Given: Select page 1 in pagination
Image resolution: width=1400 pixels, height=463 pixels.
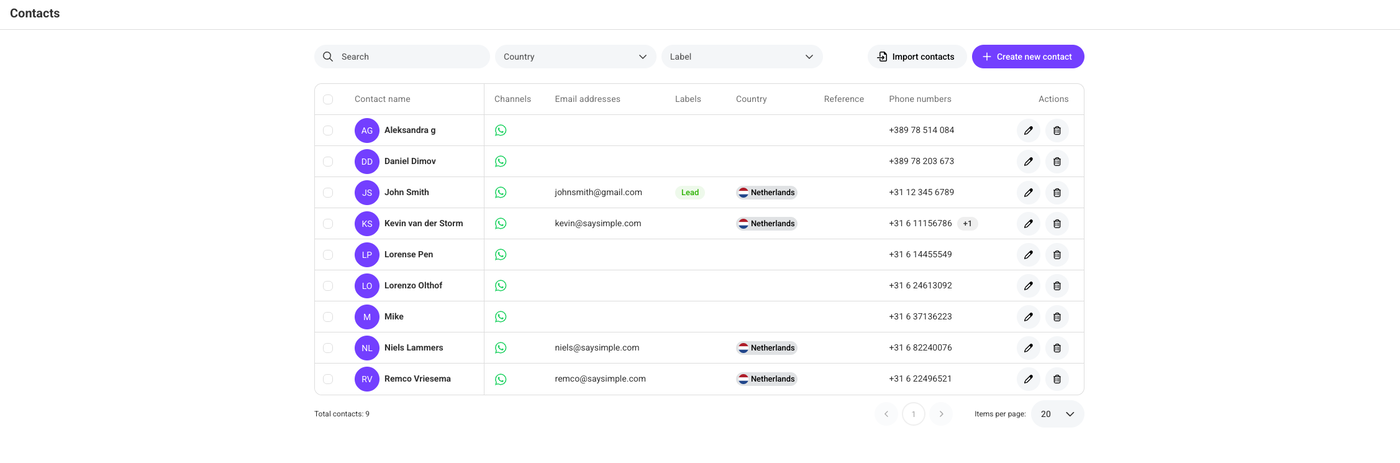Looking at the screenshot, I should pyautogui.click(x=913, y=414).
